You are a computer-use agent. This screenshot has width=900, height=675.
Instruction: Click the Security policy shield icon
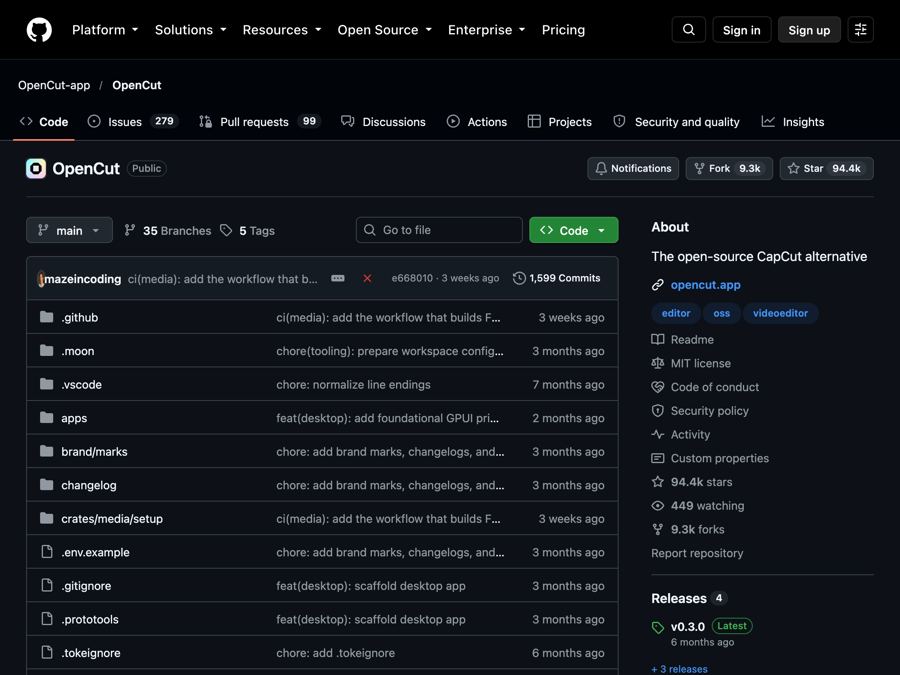pyautogui.click(x=658, y=411)
